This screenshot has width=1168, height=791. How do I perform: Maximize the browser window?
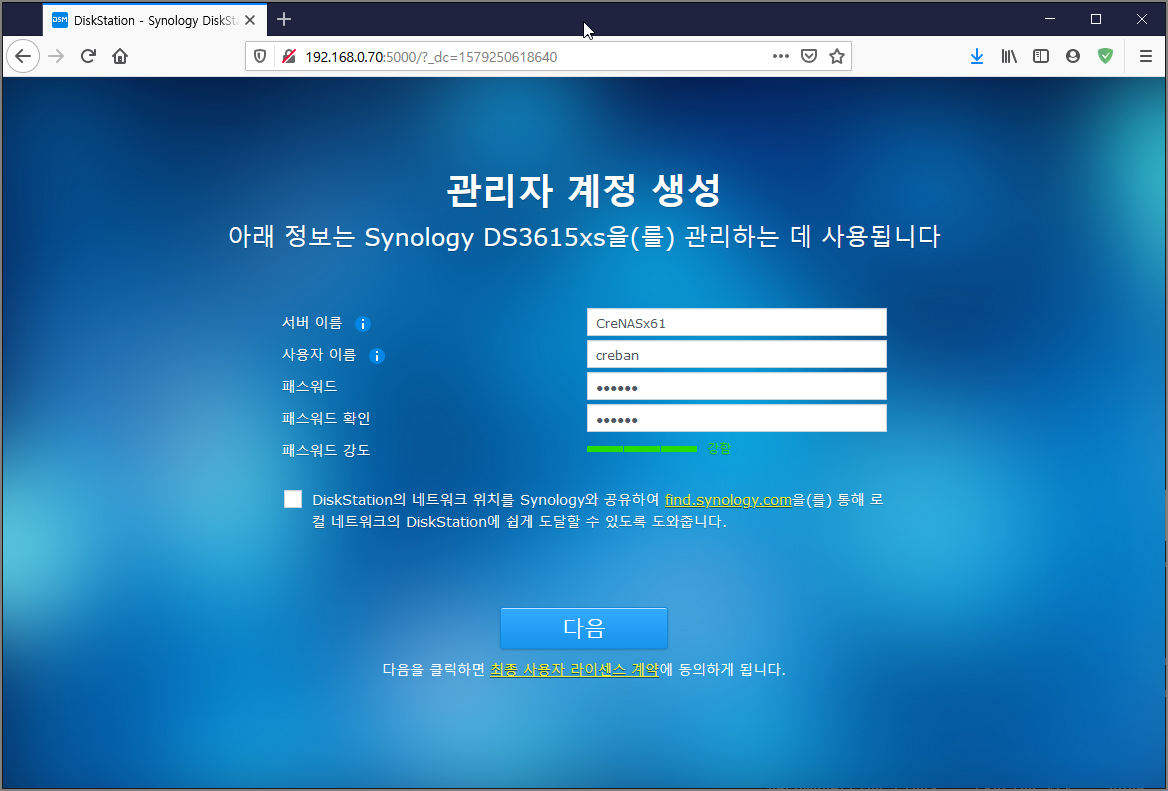click(x=1096, y=19)
